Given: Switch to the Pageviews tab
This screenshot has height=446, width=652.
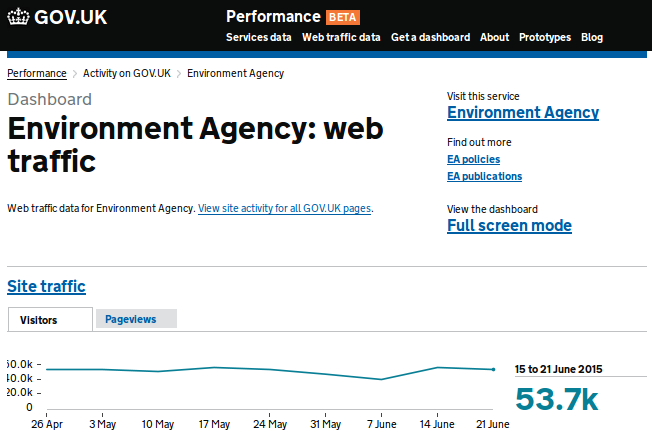Looking at the screenshot, I should point(136,319).
